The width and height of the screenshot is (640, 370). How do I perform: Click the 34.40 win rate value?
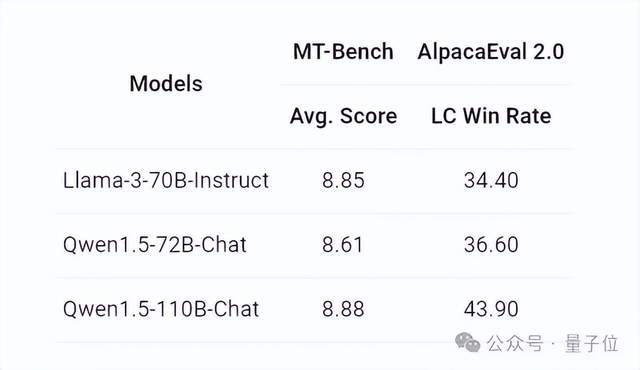(x=491, y=180)
